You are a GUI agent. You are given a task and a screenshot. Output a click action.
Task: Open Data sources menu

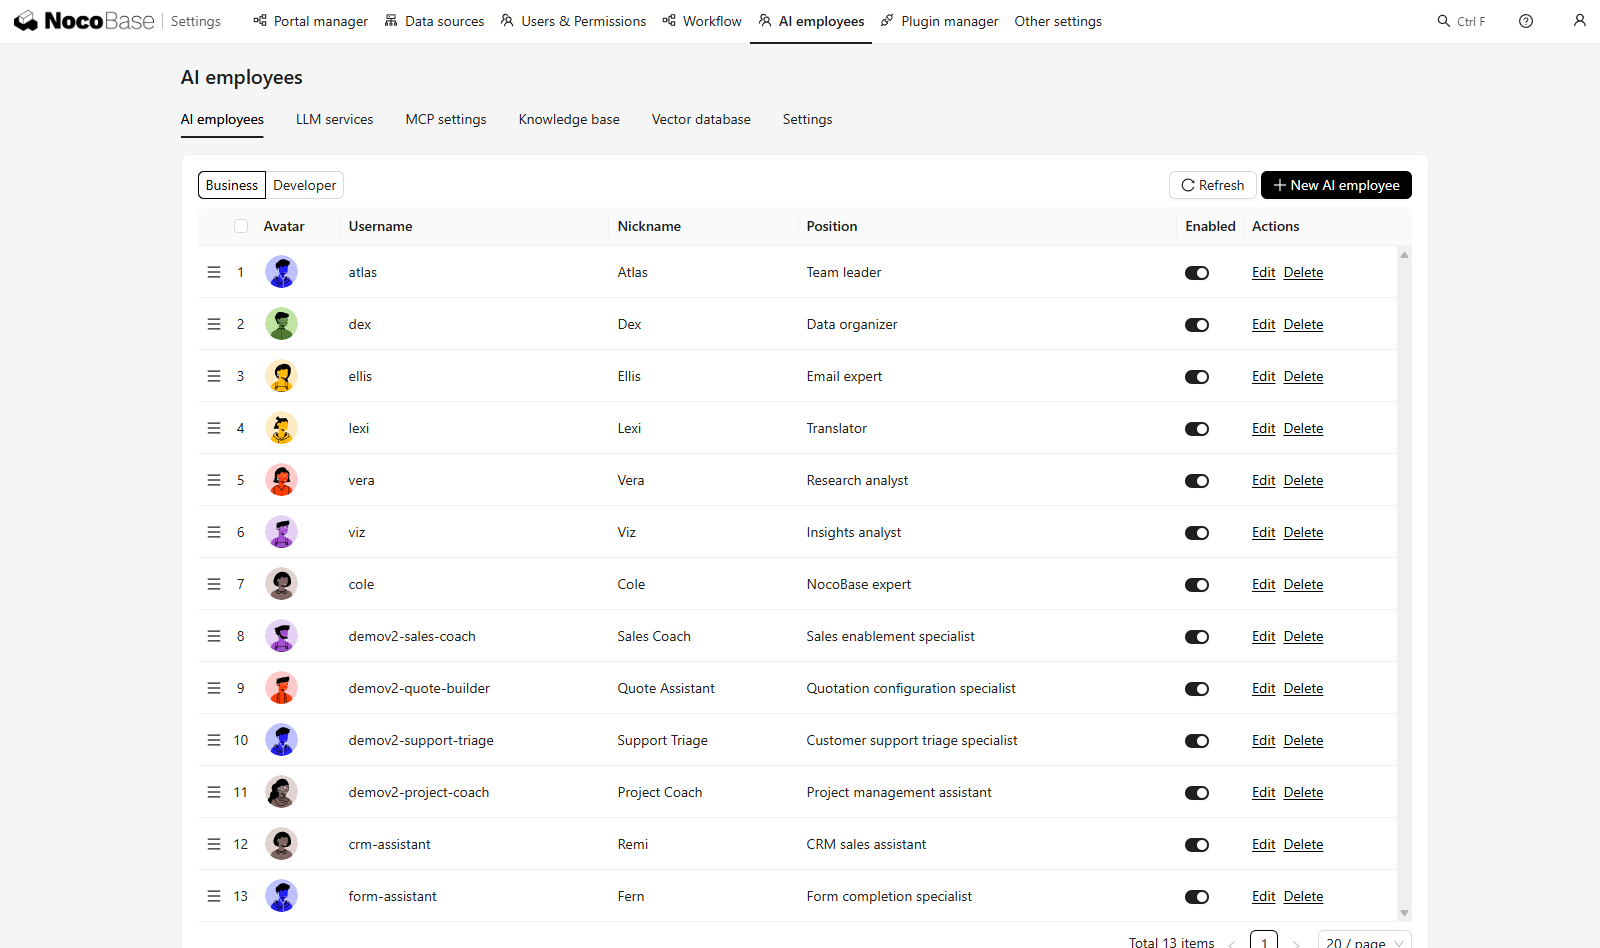(434, 21)
